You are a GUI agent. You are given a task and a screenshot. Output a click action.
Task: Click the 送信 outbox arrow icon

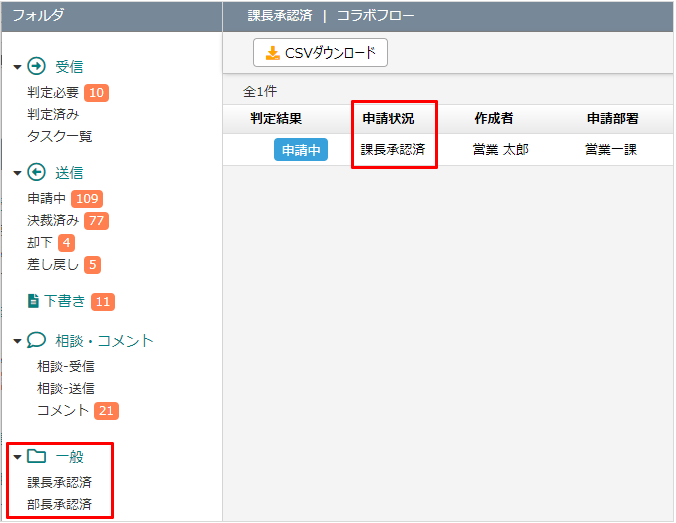[x=36, y=172]
